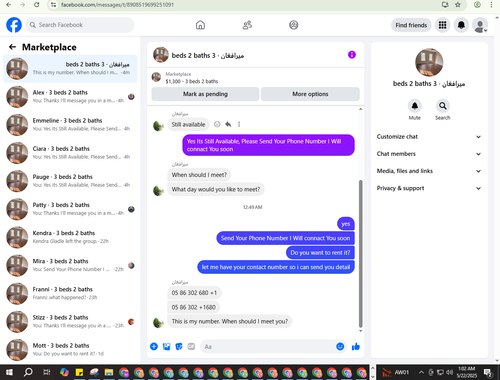React to the 'Still available' message
500x380 pixels.
click(x=217, y=124)
